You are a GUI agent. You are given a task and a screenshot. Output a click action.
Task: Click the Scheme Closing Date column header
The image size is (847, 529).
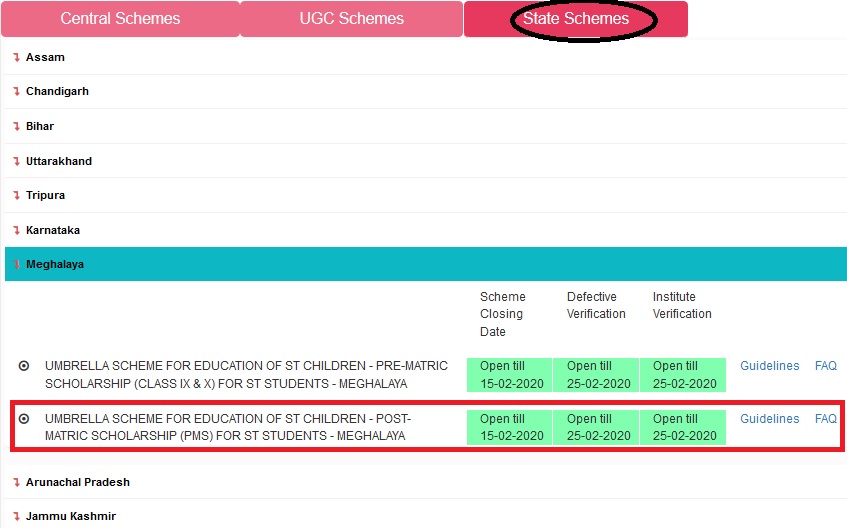click(502, 314)
